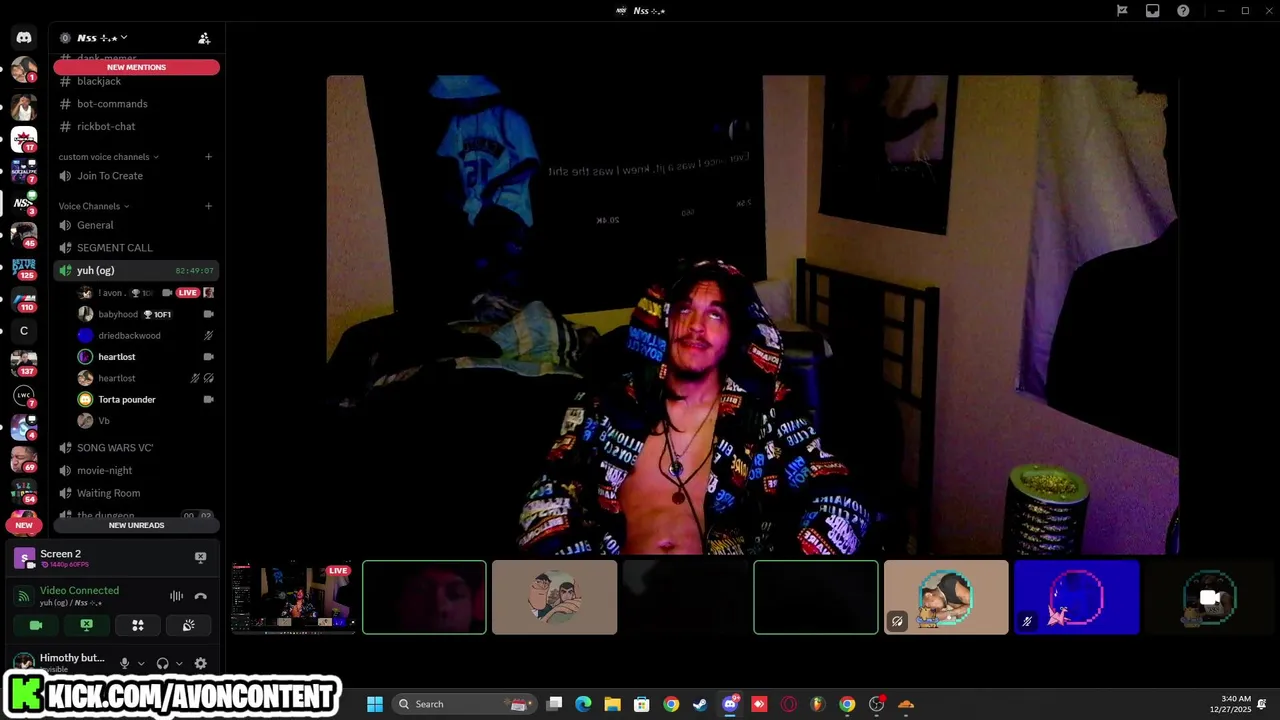Click the NEW server notifications pill
The image size is (1280, 720).
(x=24, y=525)
